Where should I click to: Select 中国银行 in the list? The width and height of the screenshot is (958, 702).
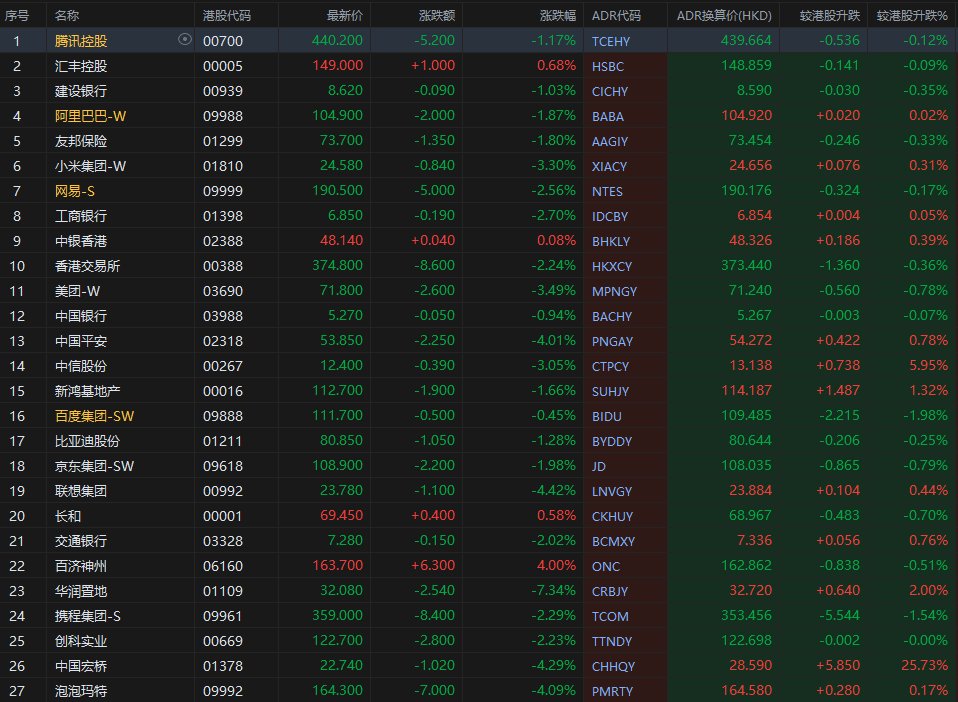point(81,316)
